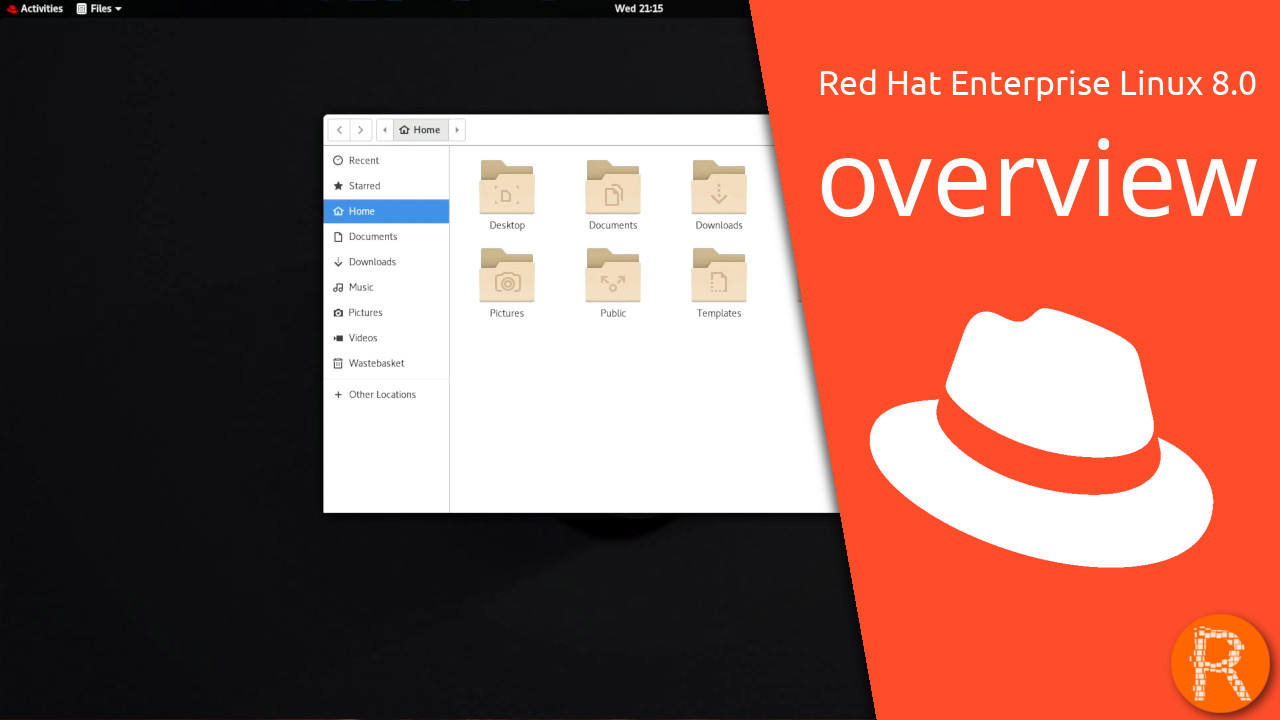Click the clock showing Wed 21:15
This screenshot has height=720, width=1280.
[x=638, y=8]
